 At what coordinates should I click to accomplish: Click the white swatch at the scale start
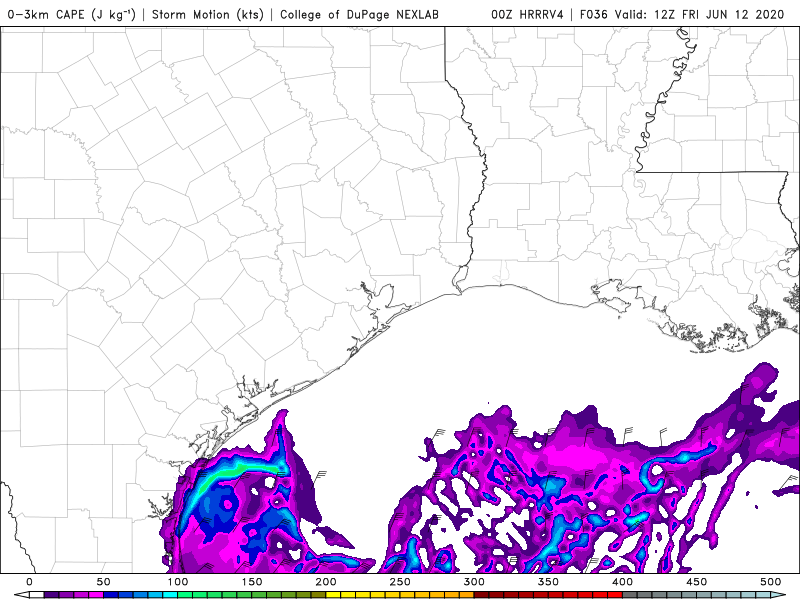tap(37, 594)
